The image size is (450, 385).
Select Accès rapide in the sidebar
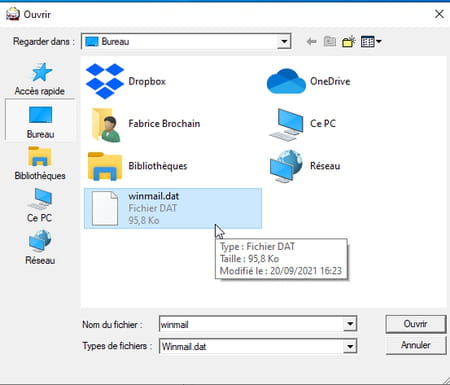(x=40, y=79)
